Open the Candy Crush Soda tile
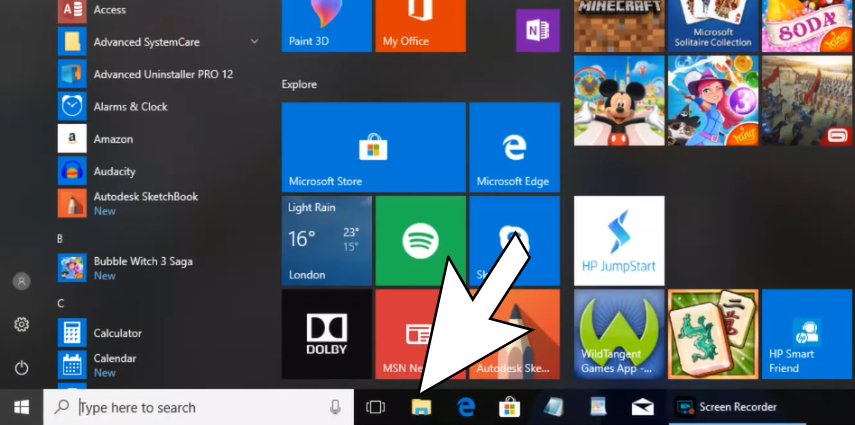Image resolution: width=855 pixels, height=425 pixels. [808, 26]
